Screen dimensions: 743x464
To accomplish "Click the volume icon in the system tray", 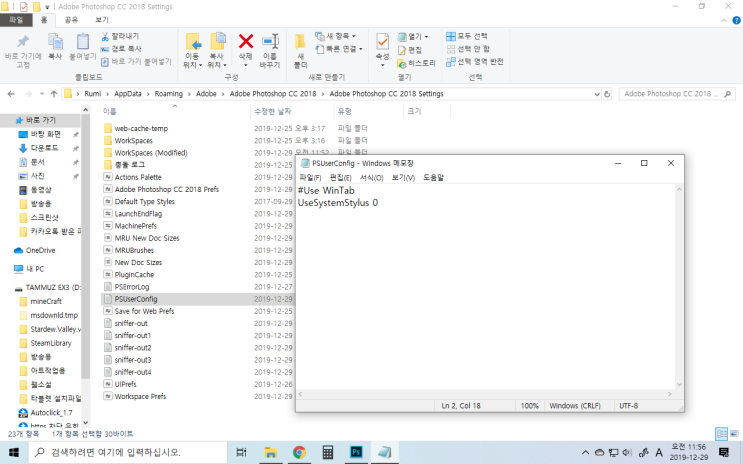I will 627,453.
